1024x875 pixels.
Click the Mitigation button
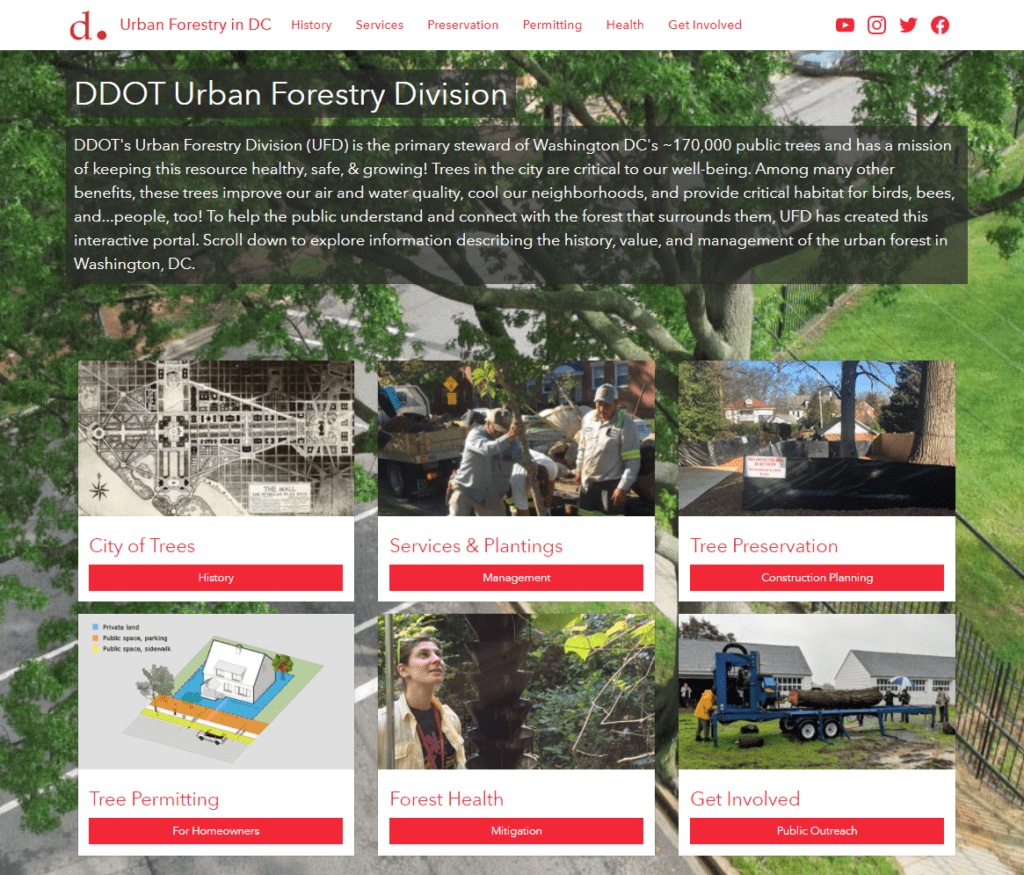point(517,831)
